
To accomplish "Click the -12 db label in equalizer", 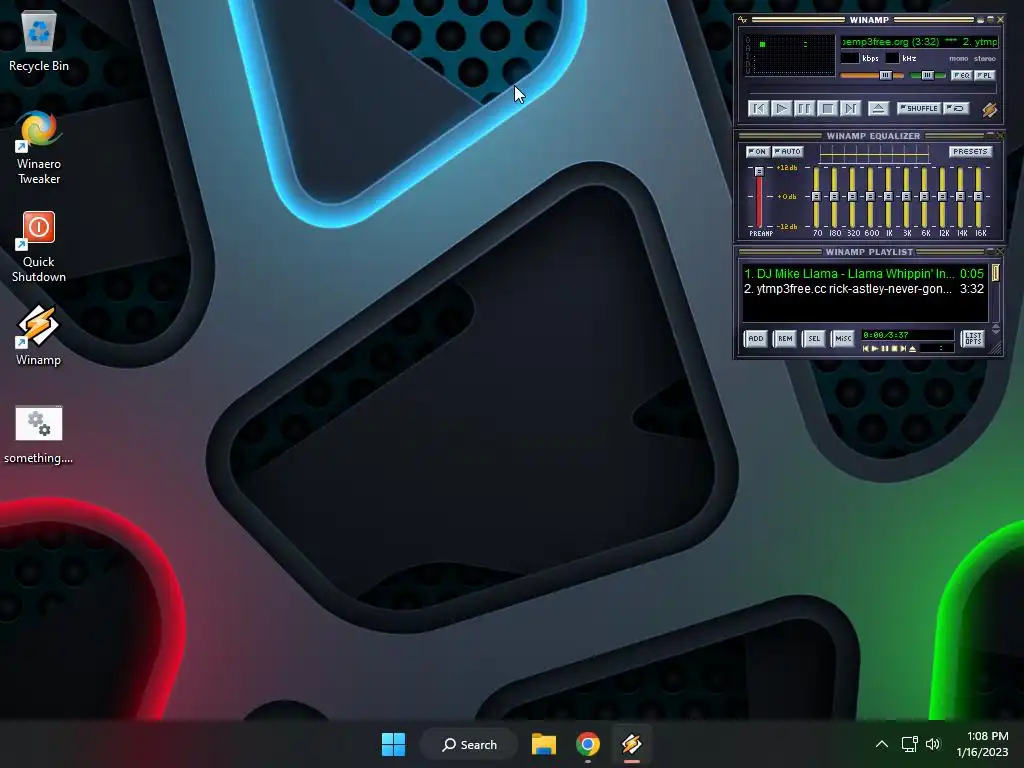I will pos(787,227).
